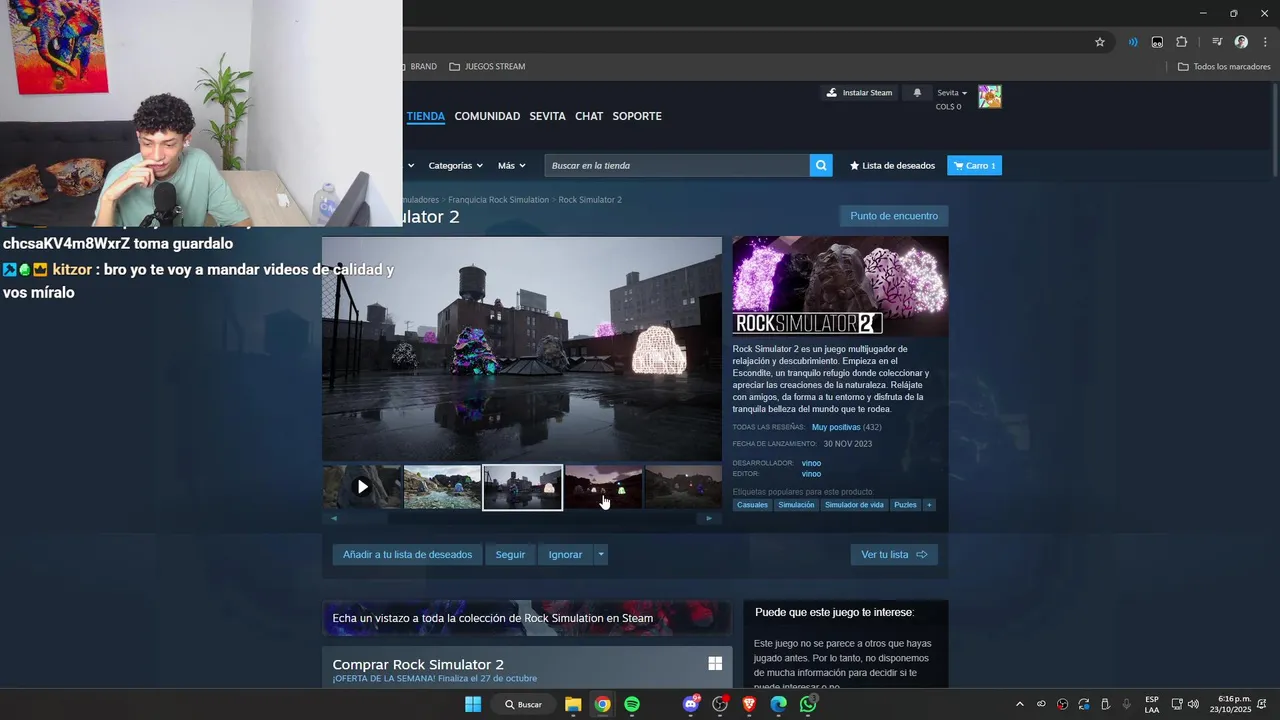Viewport: 1280px width, 720px height.
Task: Open Discord from the taskbar
Action: coord(690,704)
